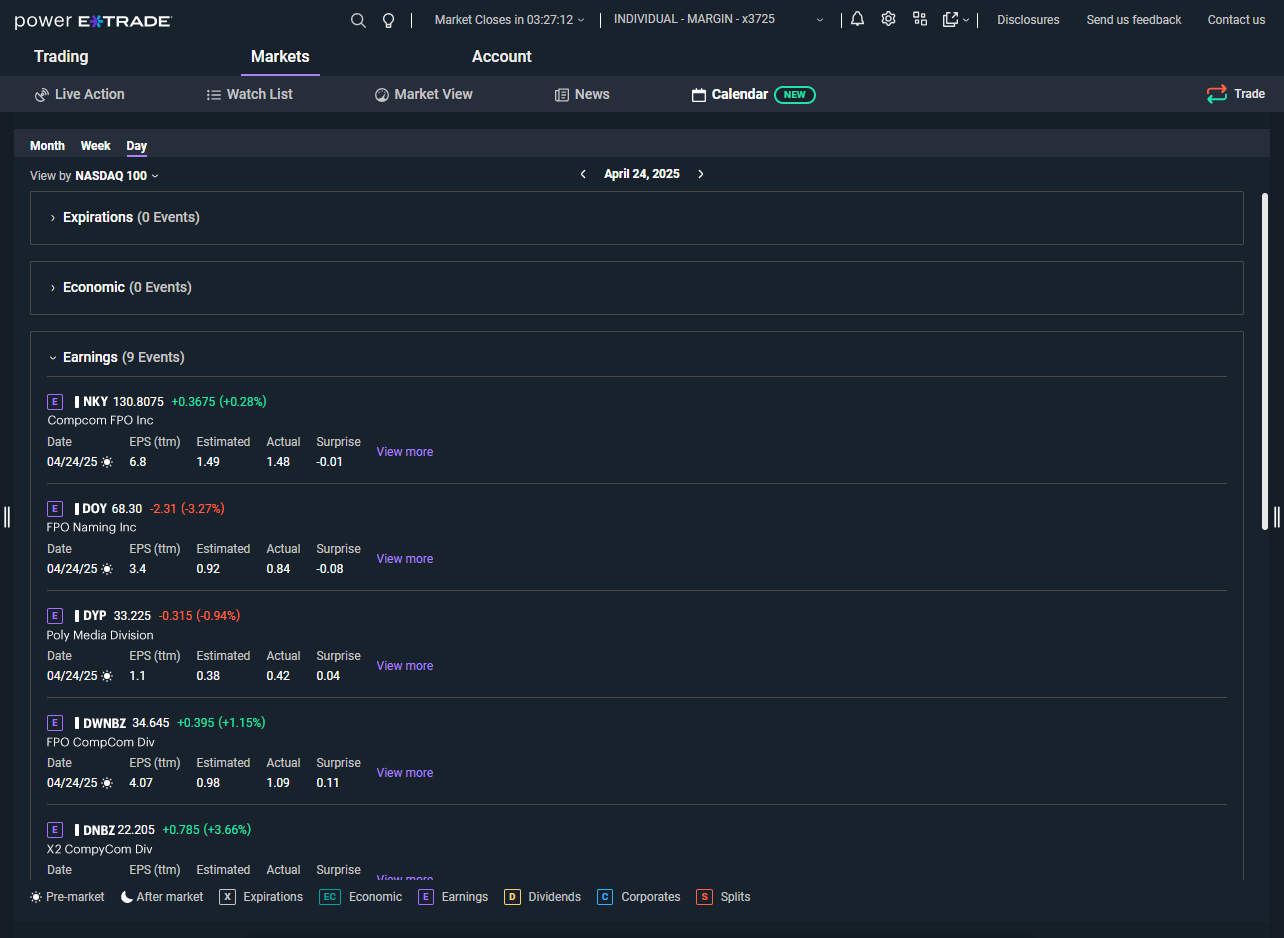Click View more for DYP
The image size is (1284, 938).
(405, 666)
